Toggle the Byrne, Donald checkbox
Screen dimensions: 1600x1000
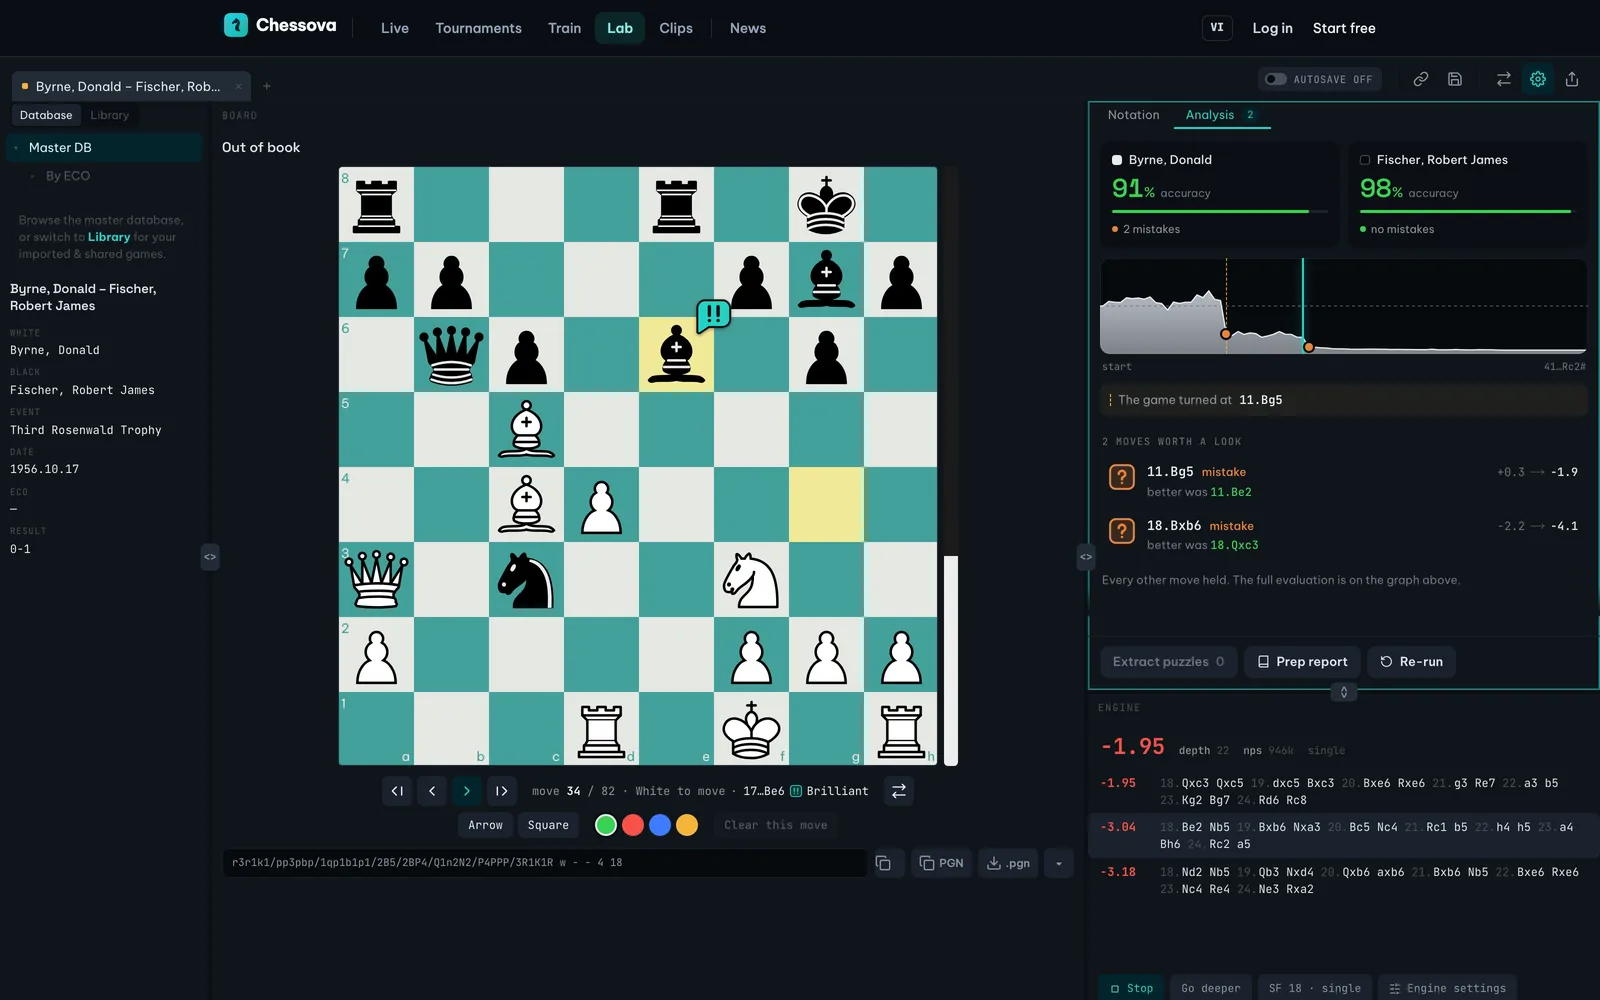coord(1117,160)
